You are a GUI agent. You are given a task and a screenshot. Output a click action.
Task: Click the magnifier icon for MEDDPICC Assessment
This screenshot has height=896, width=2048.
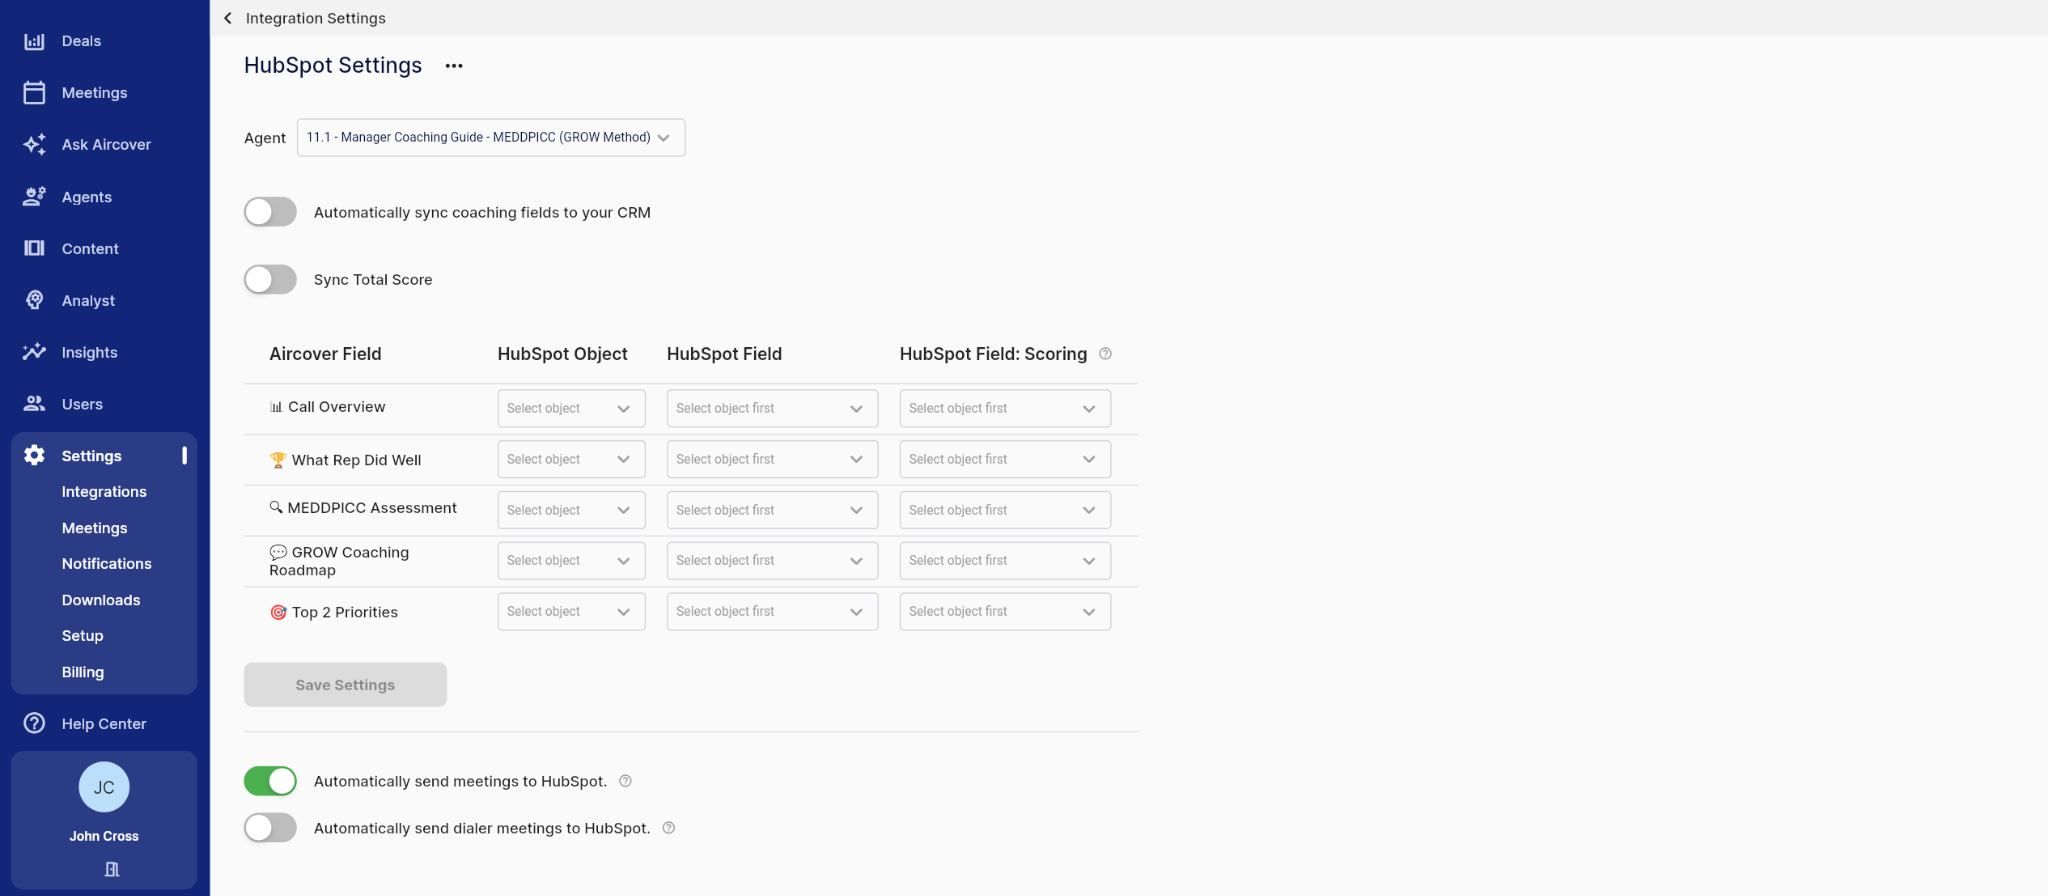tap(276, 507)
